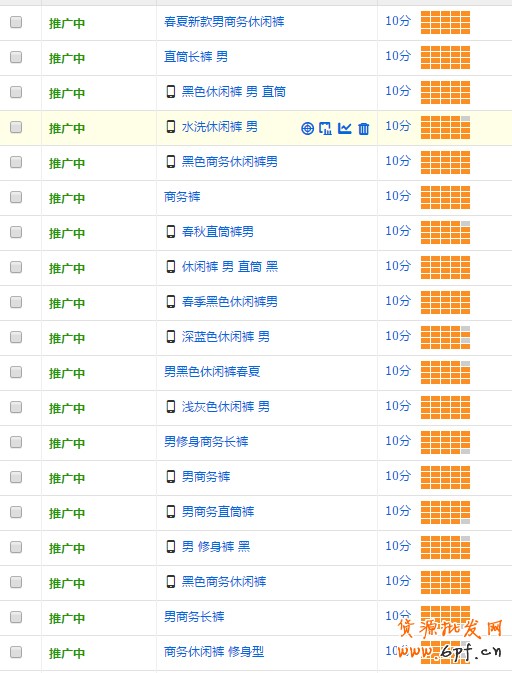Click the 浅灰色休闲裤 男 keyword
512x673 pixels.
226,407
